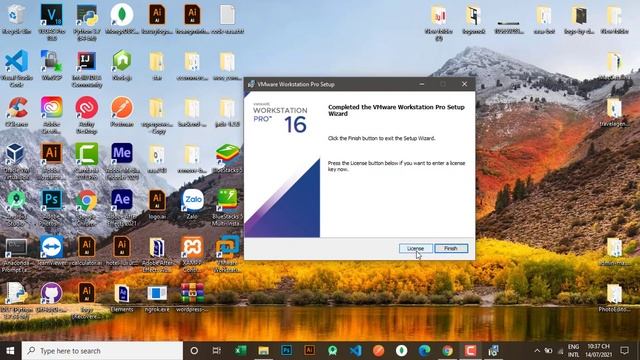Open Microsoft Edge from the taskbar
640x360 pixels.
coord(424,351)
